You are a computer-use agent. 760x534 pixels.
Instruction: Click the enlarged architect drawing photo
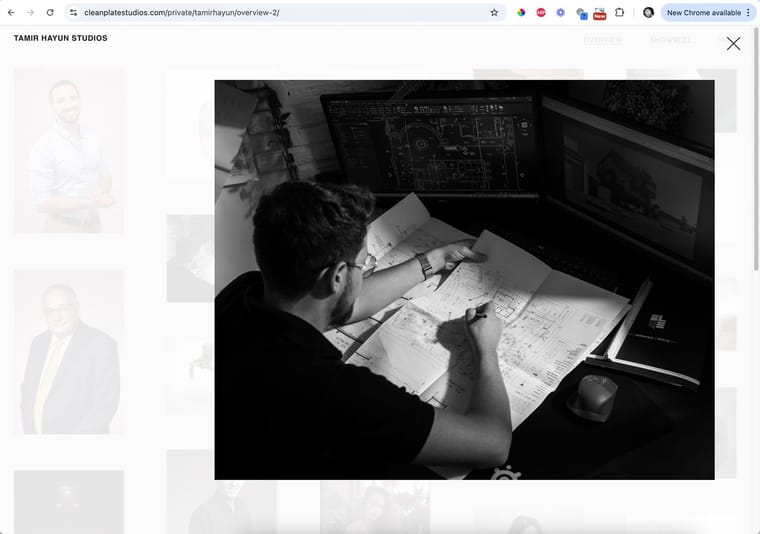pos(464,280)
